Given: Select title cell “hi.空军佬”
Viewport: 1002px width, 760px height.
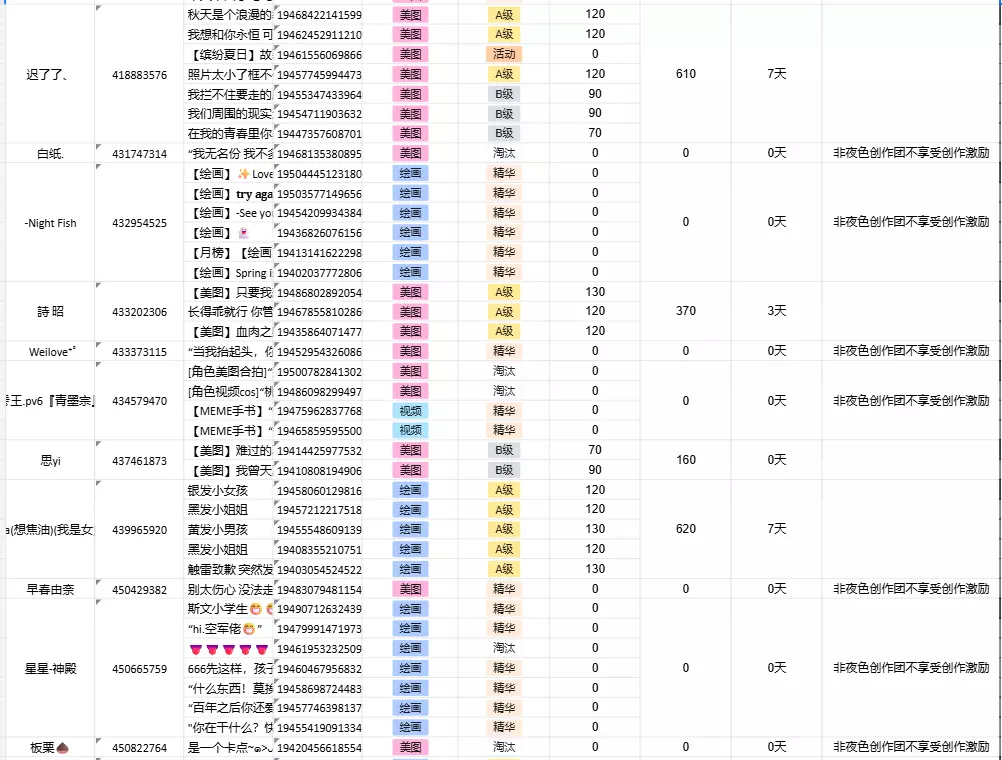Looking at the screenshot, I should pyautogui.click(x=229, y=629).
